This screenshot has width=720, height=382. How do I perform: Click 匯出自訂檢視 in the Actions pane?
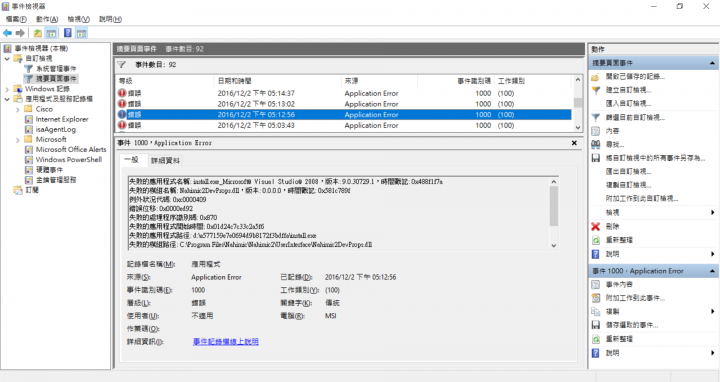pos(628,172)
